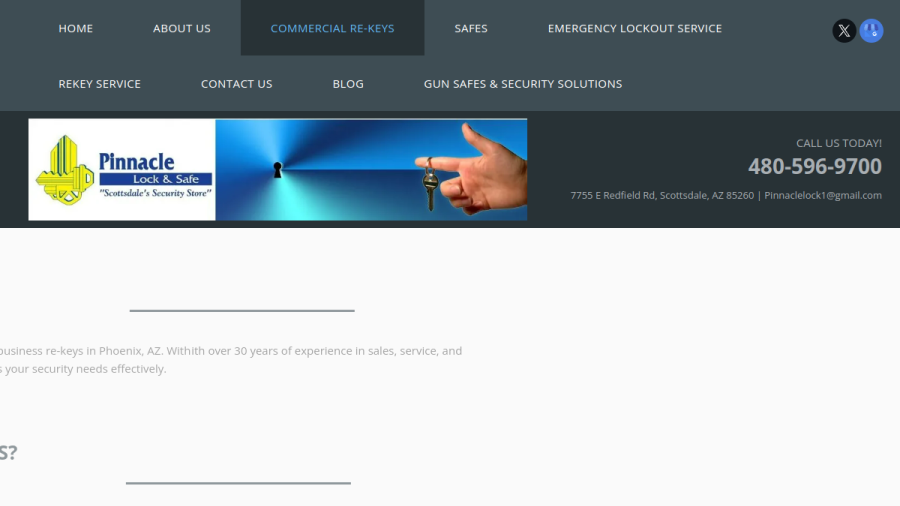Click the 'CALL US TODAY!' text
Viewport: 900px width, 506px height.
[x=839, y=143]
